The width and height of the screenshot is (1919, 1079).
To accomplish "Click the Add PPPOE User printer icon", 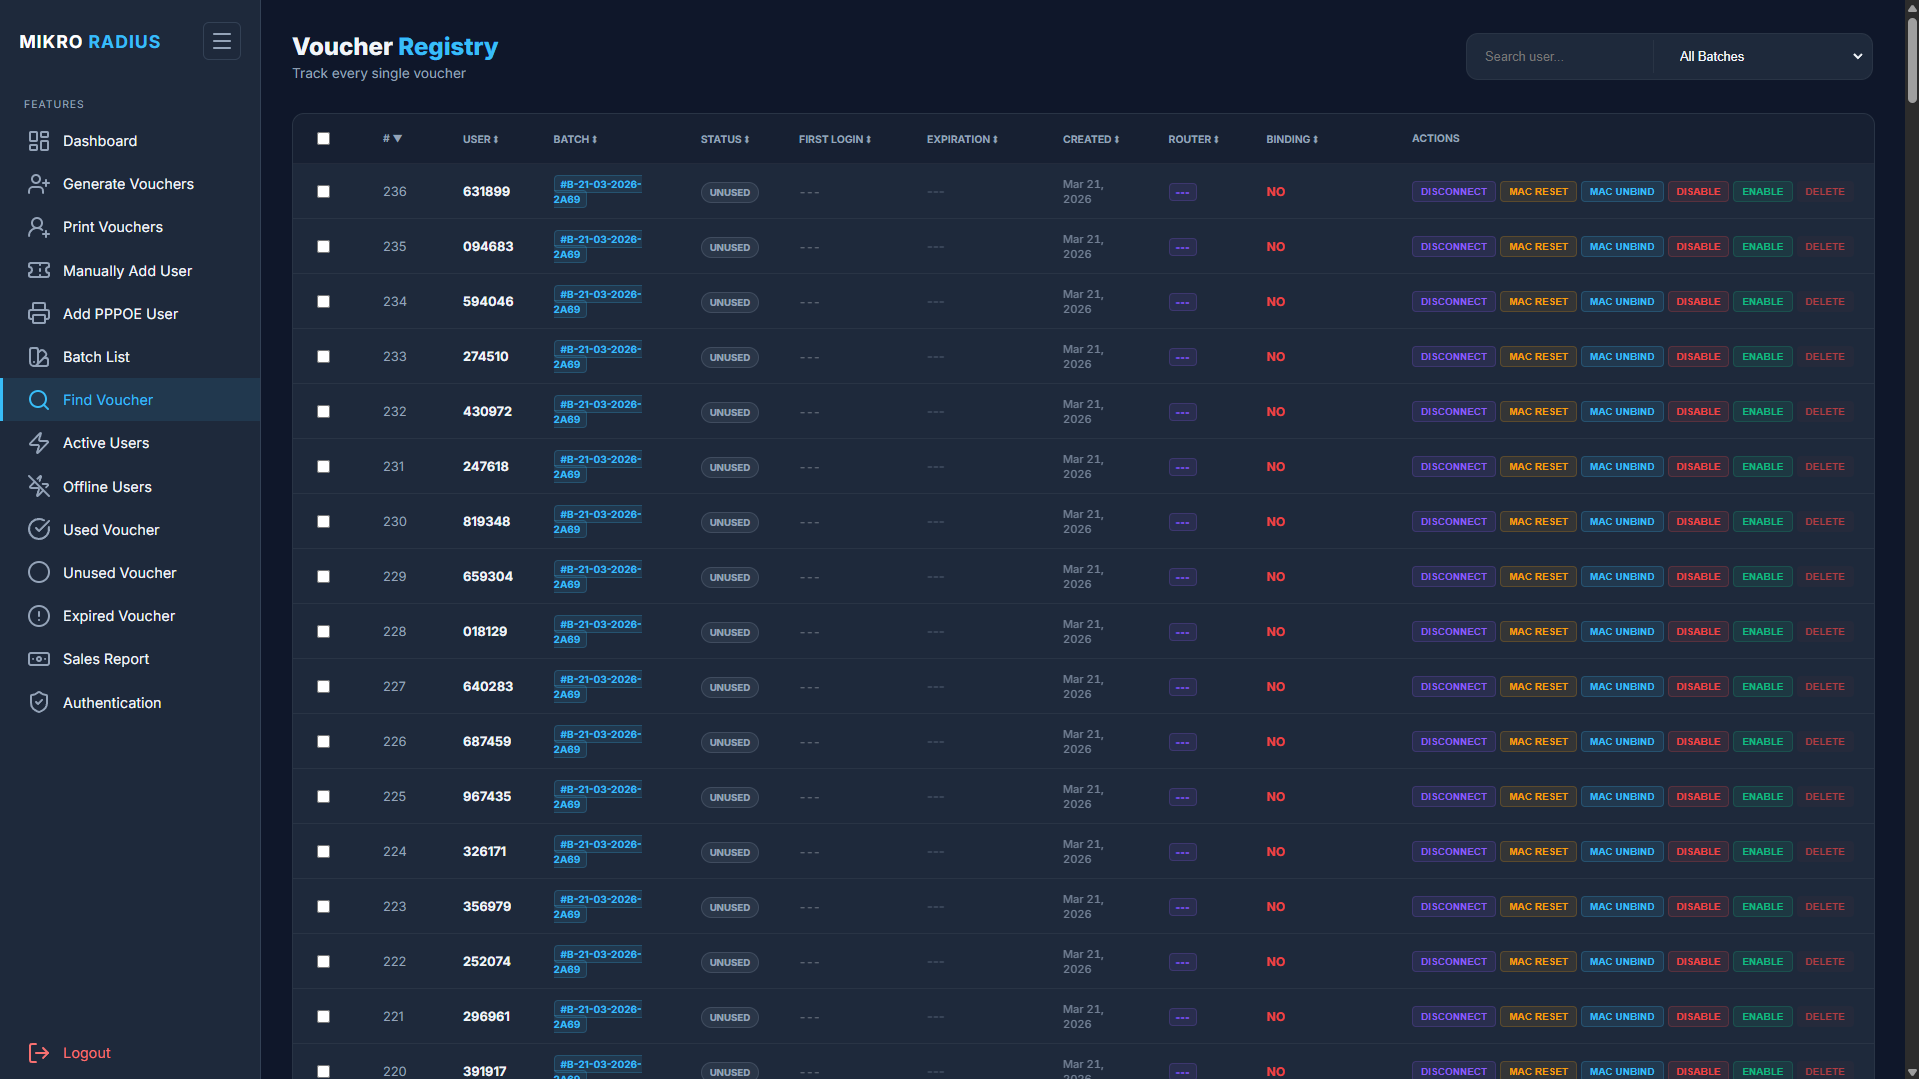I will coord(39,313).
